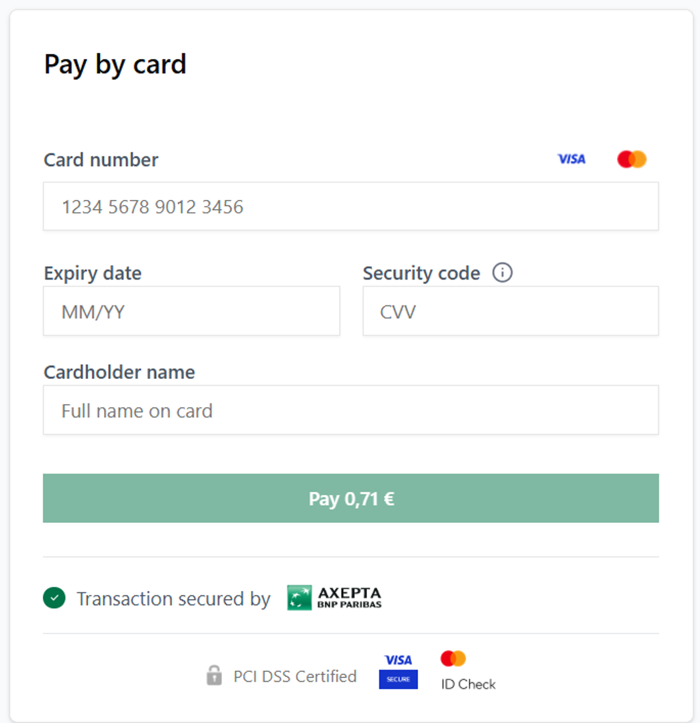The width and height of the screenshot is (700, 723).
Task: Click the Pay 0,71 € button
Action: 351,498
